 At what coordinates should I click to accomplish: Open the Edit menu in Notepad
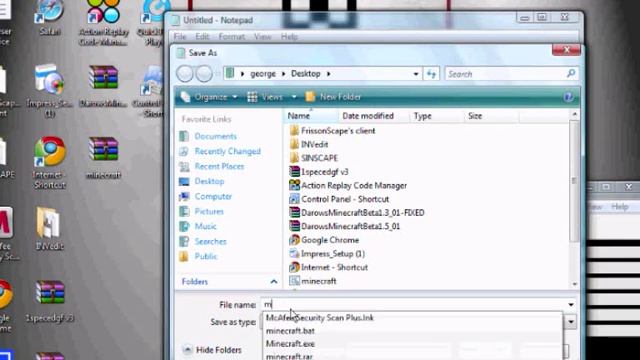(202, 37)
